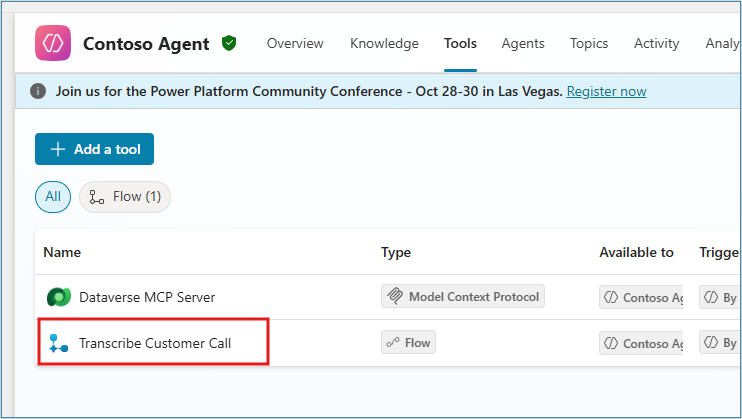Open the Overview tab
The height and width of the screenshot is (419, 742).
(x=295, y=44)
